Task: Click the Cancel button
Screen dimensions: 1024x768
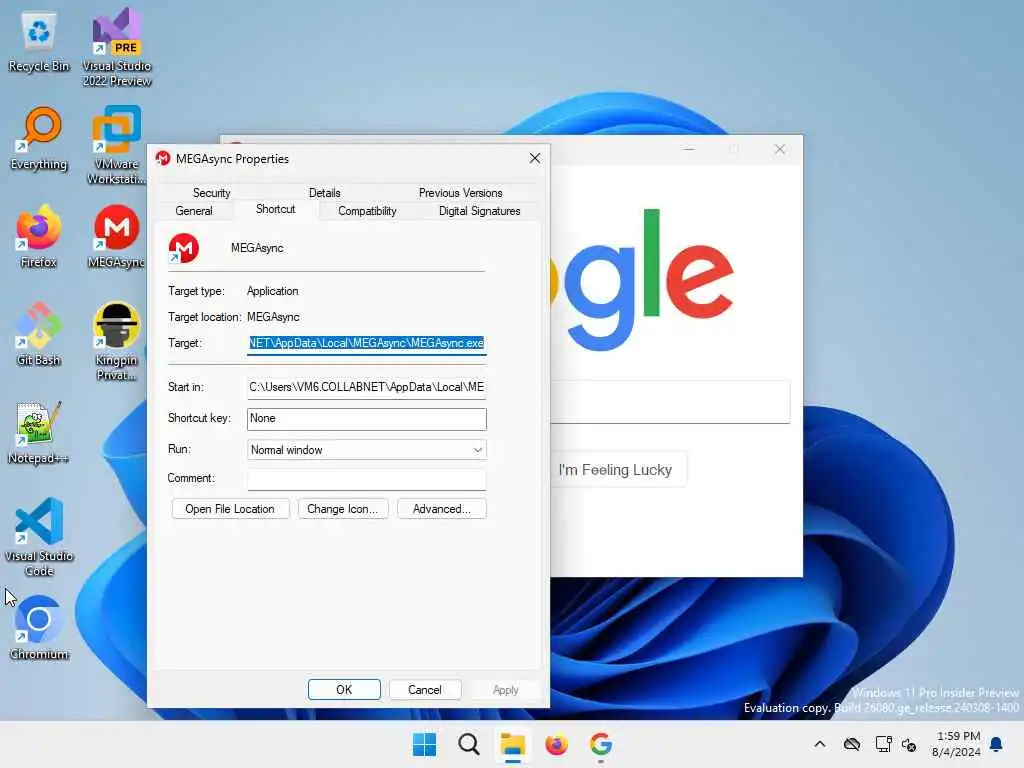Action: point(424,690)
